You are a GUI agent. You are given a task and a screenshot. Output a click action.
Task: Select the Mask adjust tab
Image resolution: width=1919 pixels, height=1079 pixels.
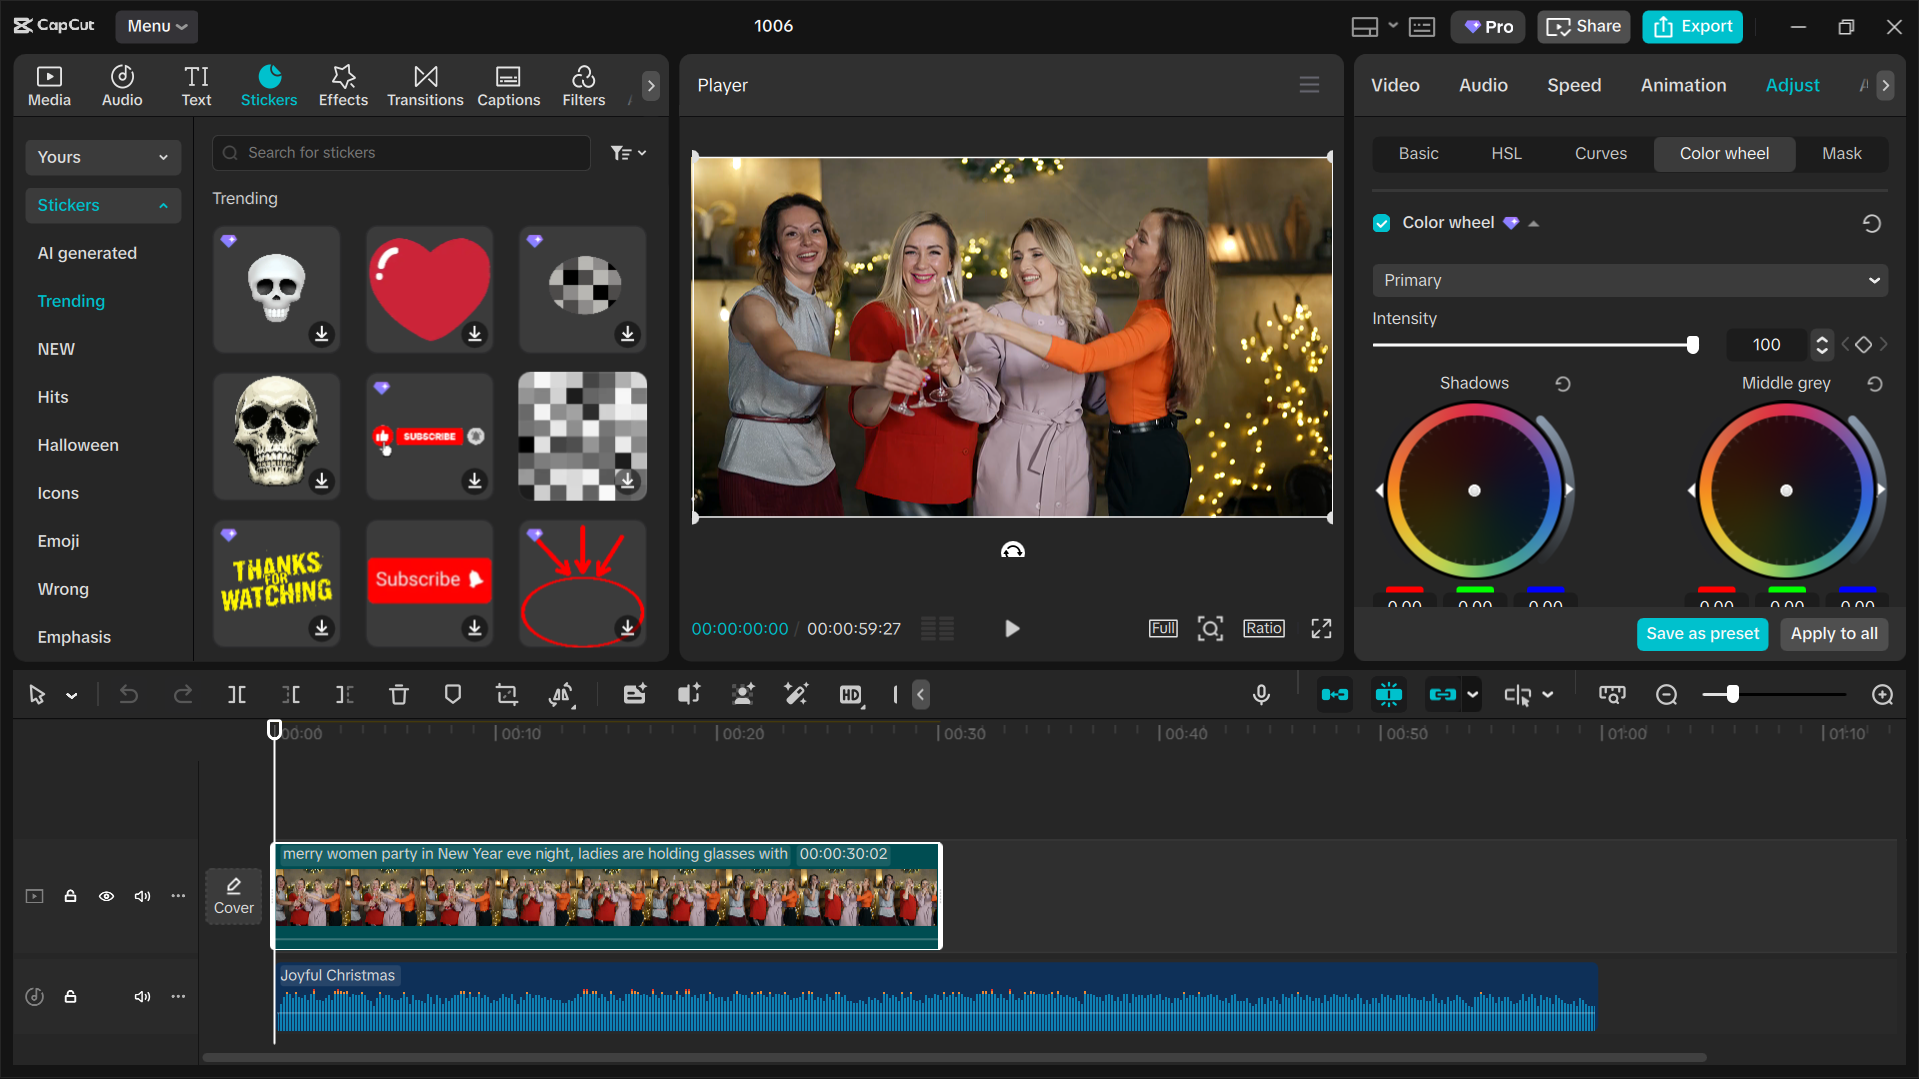pos(1841,153)
